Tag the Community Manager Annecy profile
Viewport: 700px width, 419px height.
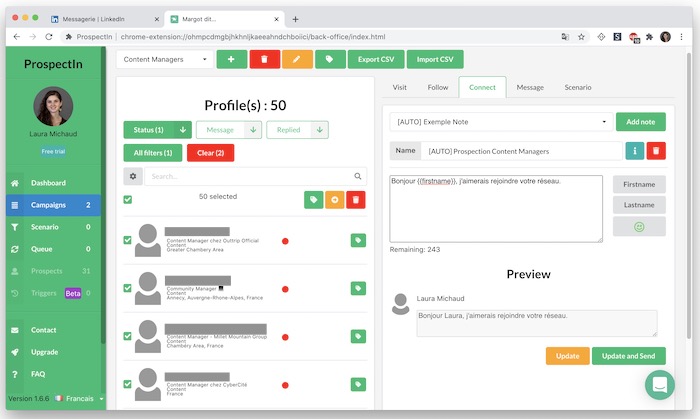358,289
